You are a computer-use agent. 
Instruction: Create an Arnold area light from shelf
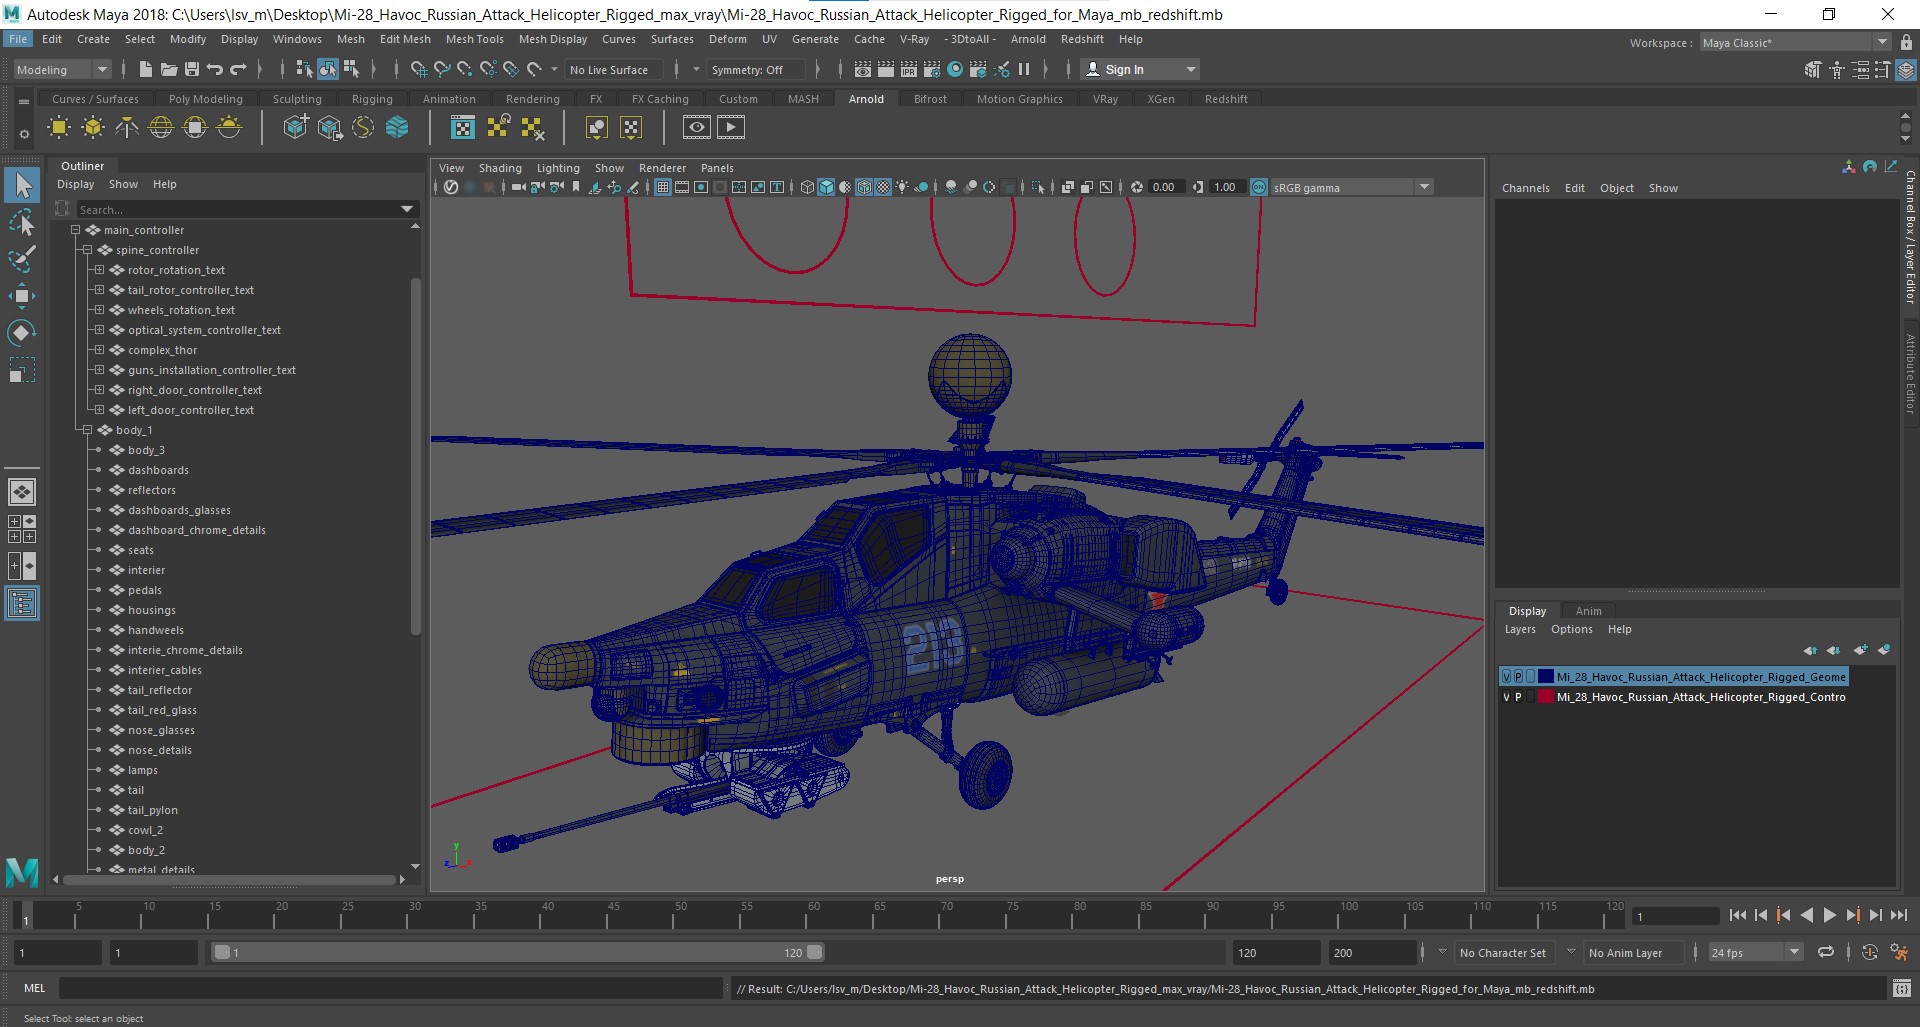click(59, 127)
